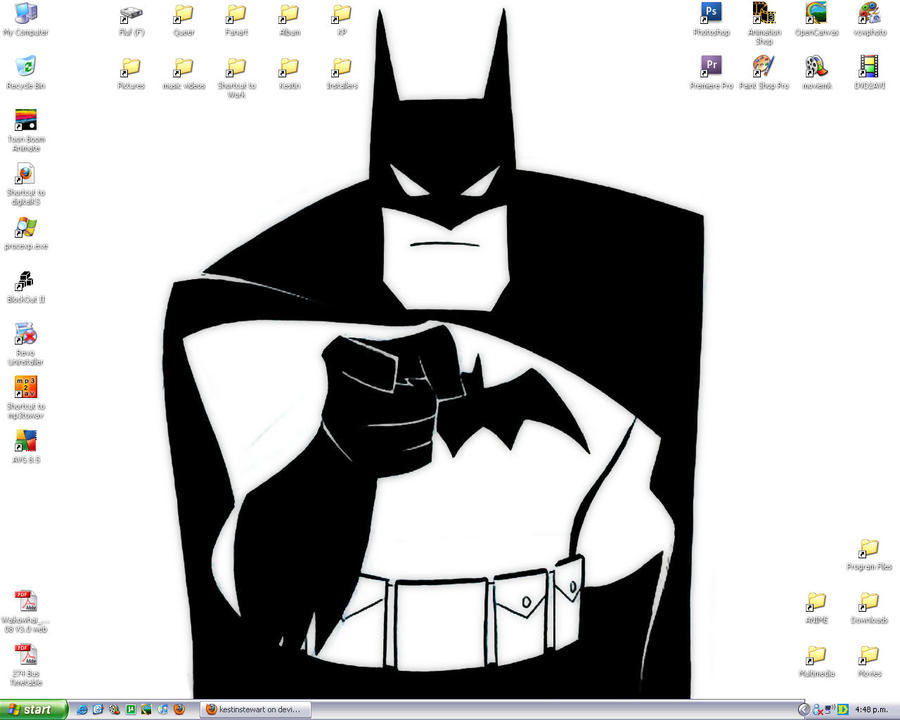Select the paint palette icon beside OpenCanvas
Screen dimensions: 900x720
click(870, 19)
